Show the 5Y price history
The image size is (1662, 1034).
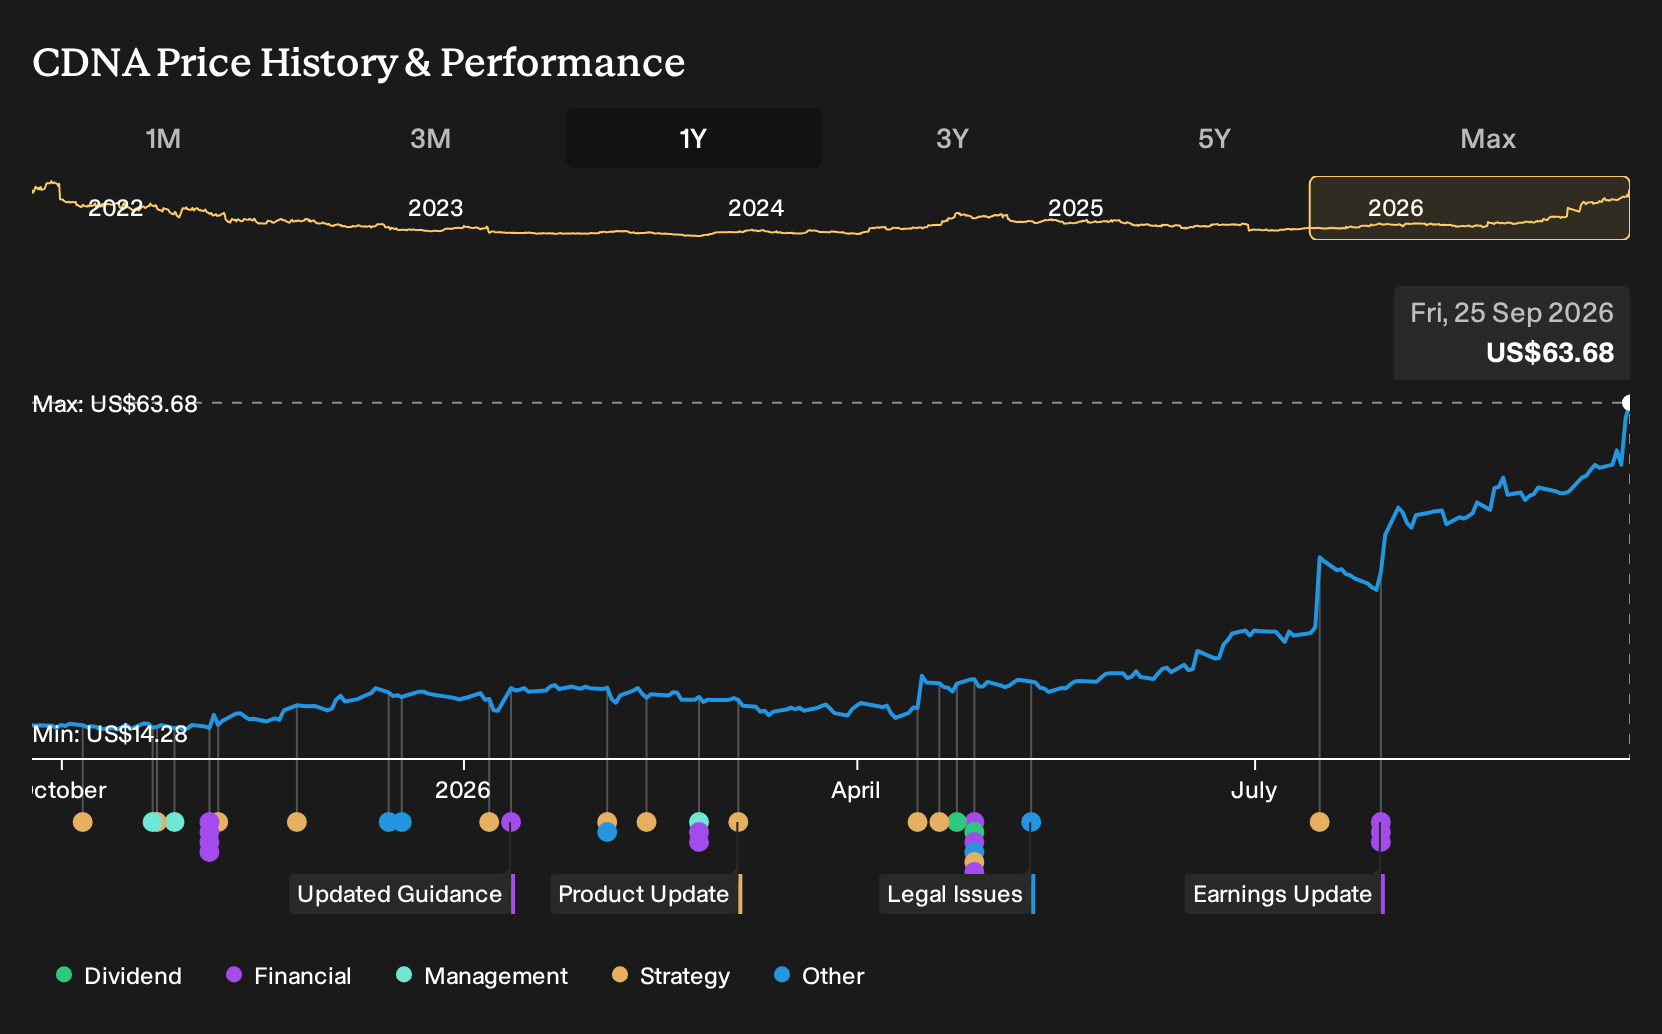[x=1214, y=138]
